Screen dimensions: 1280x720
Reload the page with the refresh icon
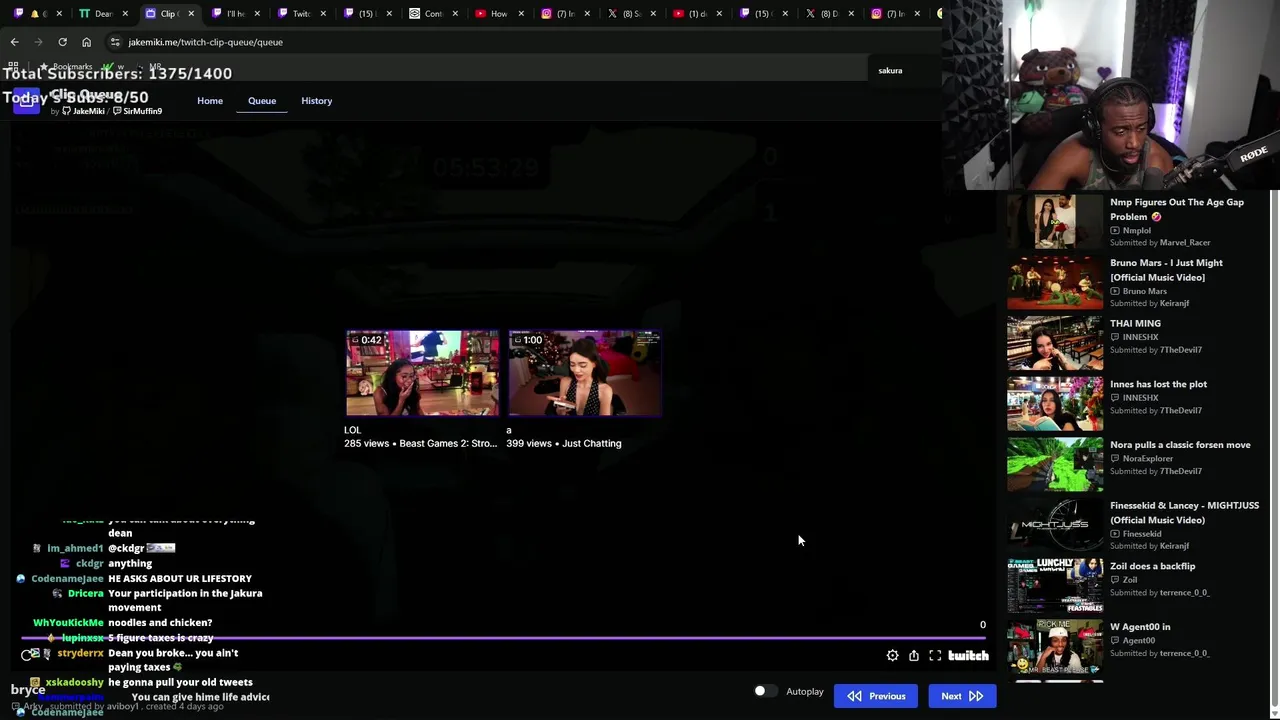pyautogui.click(x=62, y=42)
